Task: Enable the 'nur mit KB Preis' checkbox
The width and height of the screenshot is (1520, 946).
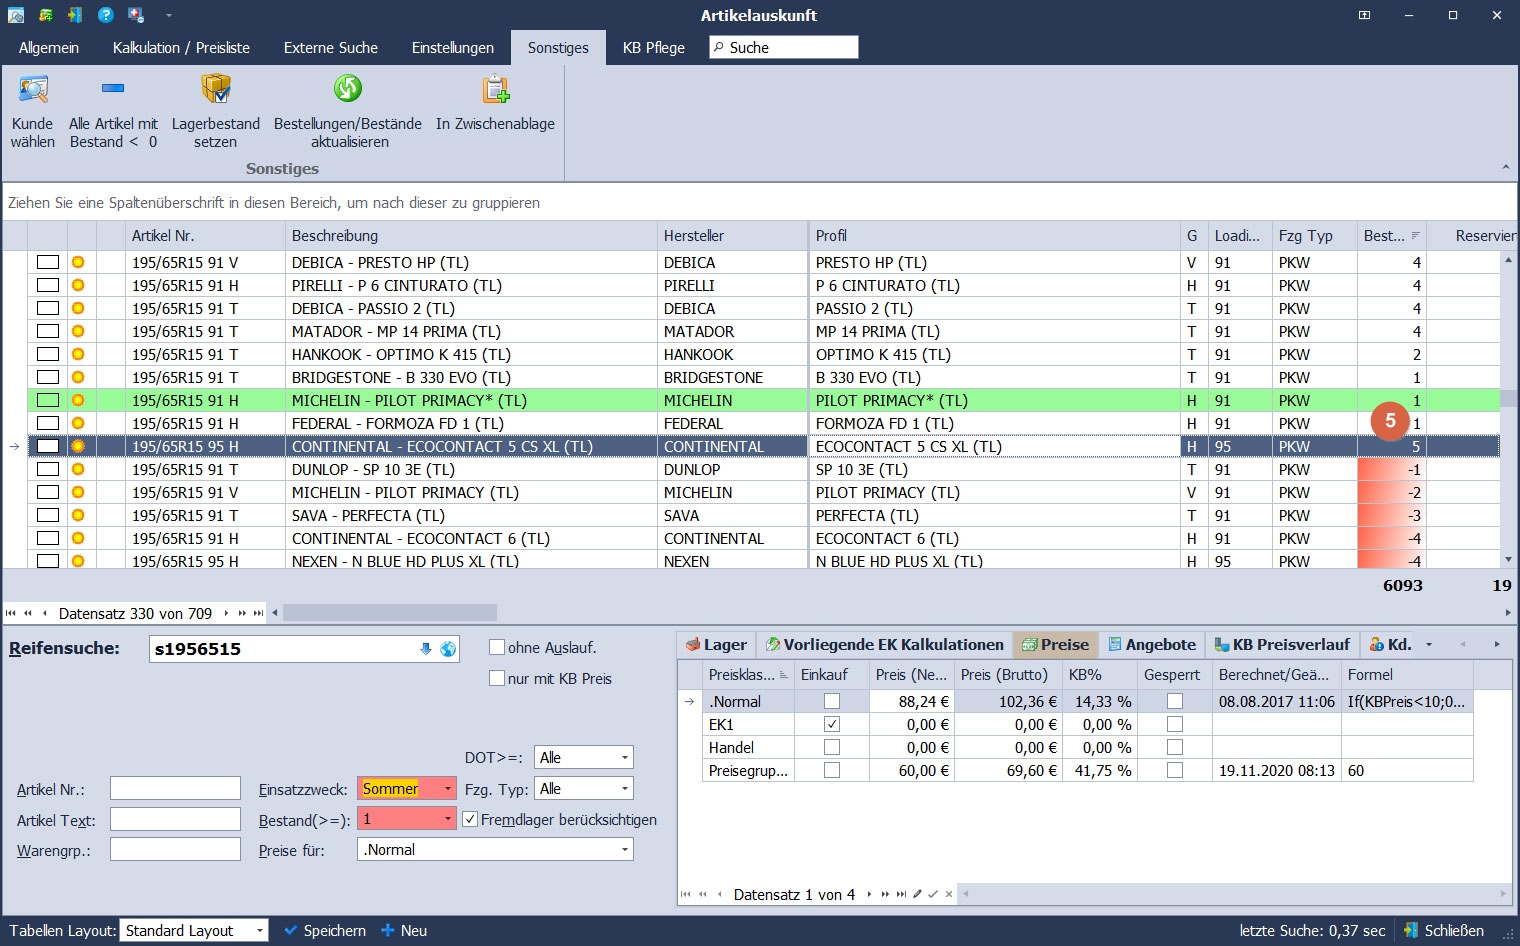Action: pos(497,678)
